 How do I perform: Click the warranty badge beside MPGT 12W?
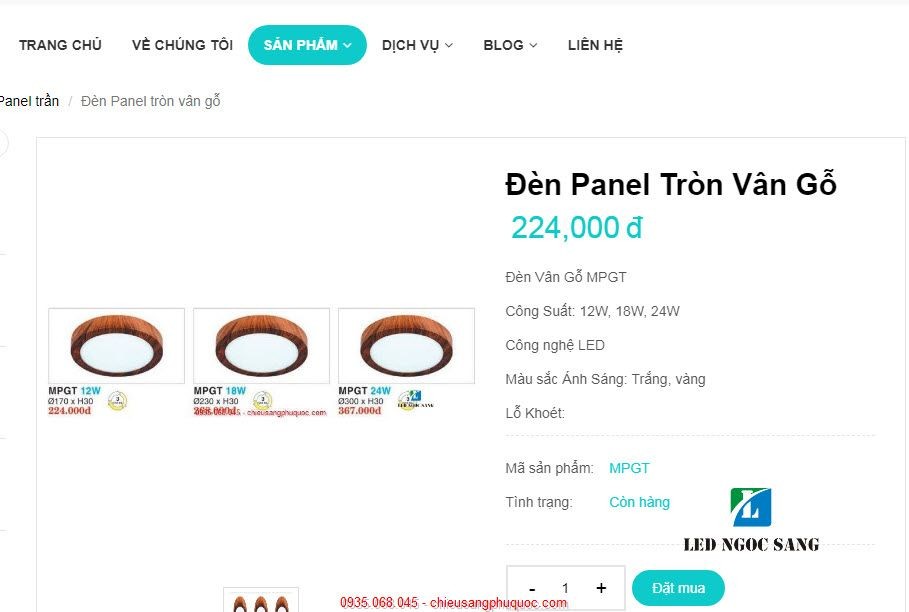(118, 400)
